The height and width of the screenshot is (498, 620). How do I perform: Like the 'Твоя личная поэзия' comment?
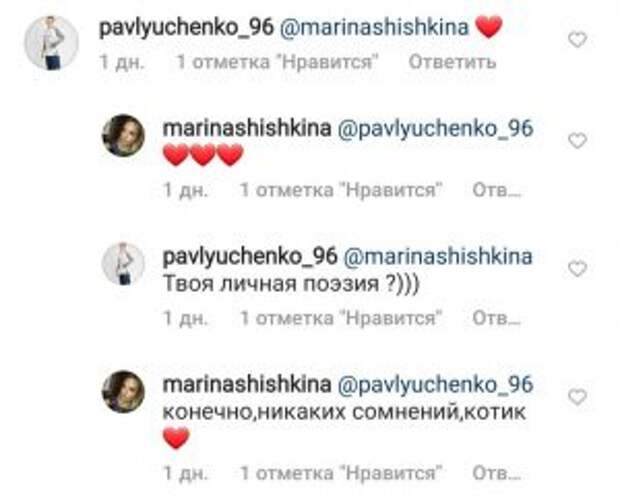click(x=577, y=269)
